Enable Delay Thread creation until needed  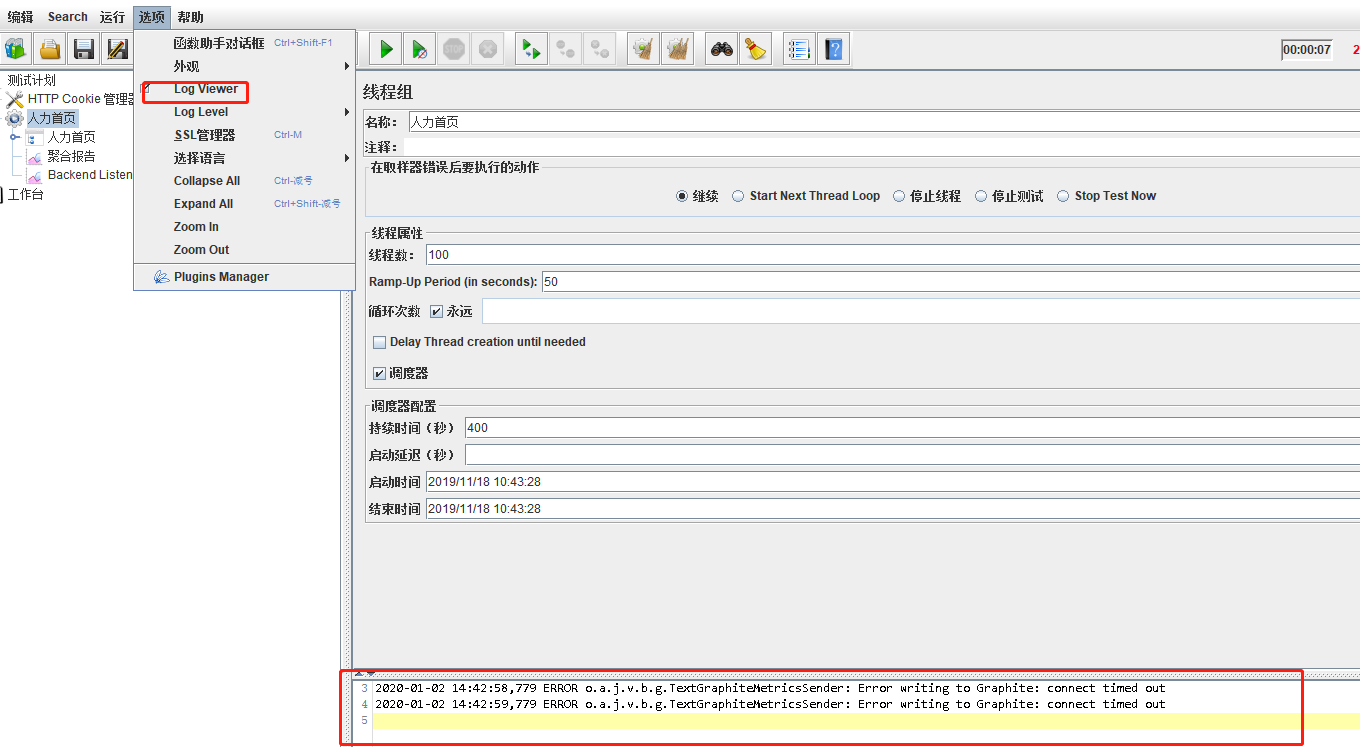click(x=379, y=342)
